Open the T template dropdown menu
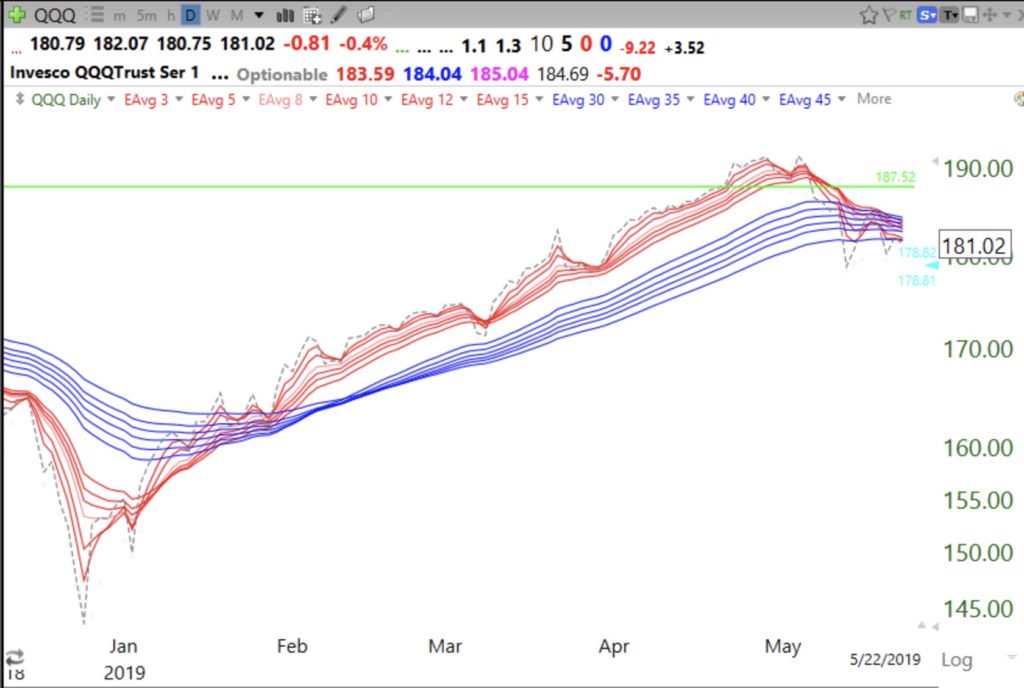 coord(949,15)
